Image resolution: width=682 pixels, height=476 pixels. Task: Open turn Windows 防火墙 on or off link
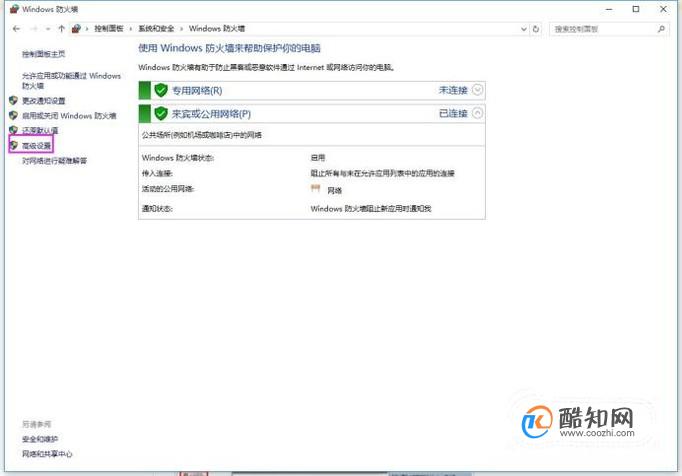[x=69, y=116]
